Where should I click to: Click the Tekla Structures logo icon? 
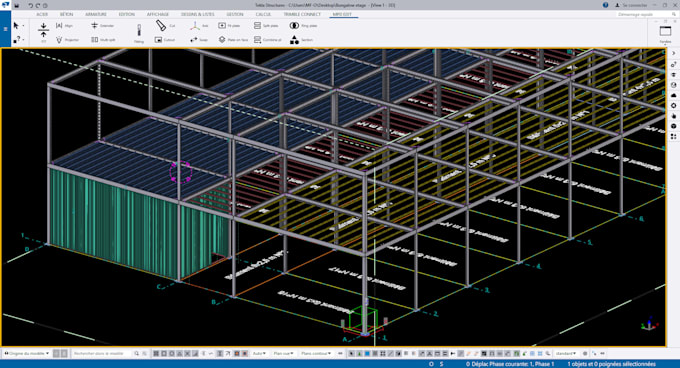tap(5, 5)
